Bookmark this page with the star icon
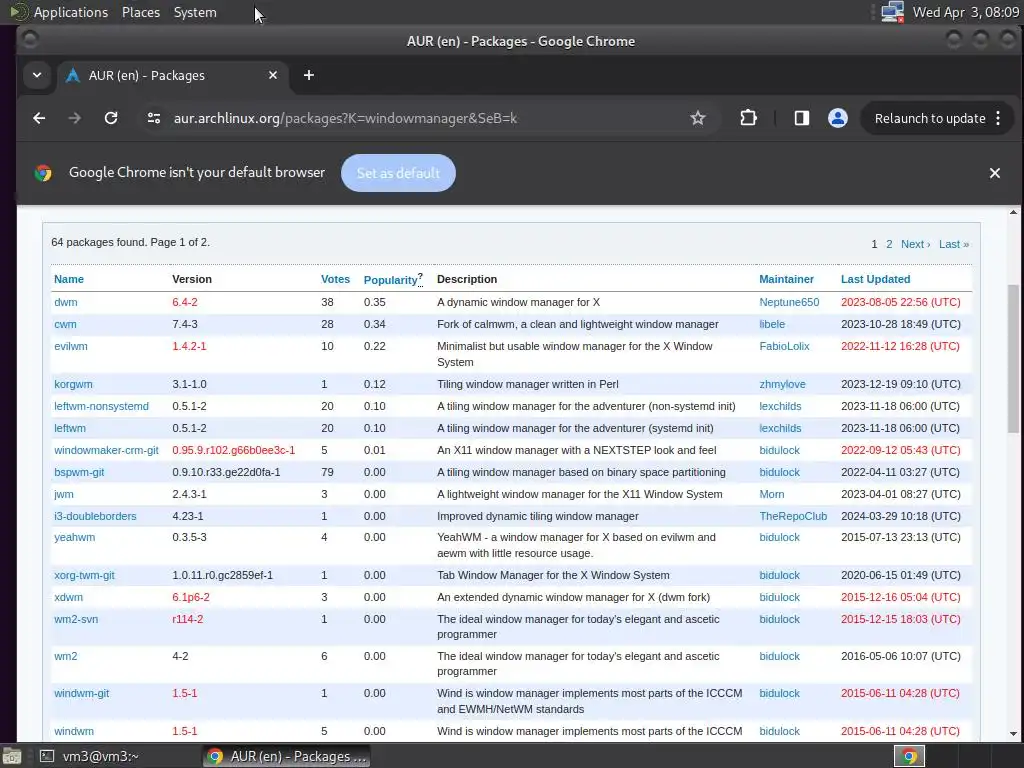1024x768 pixels. pyautogui.click(x=697, y=118)
